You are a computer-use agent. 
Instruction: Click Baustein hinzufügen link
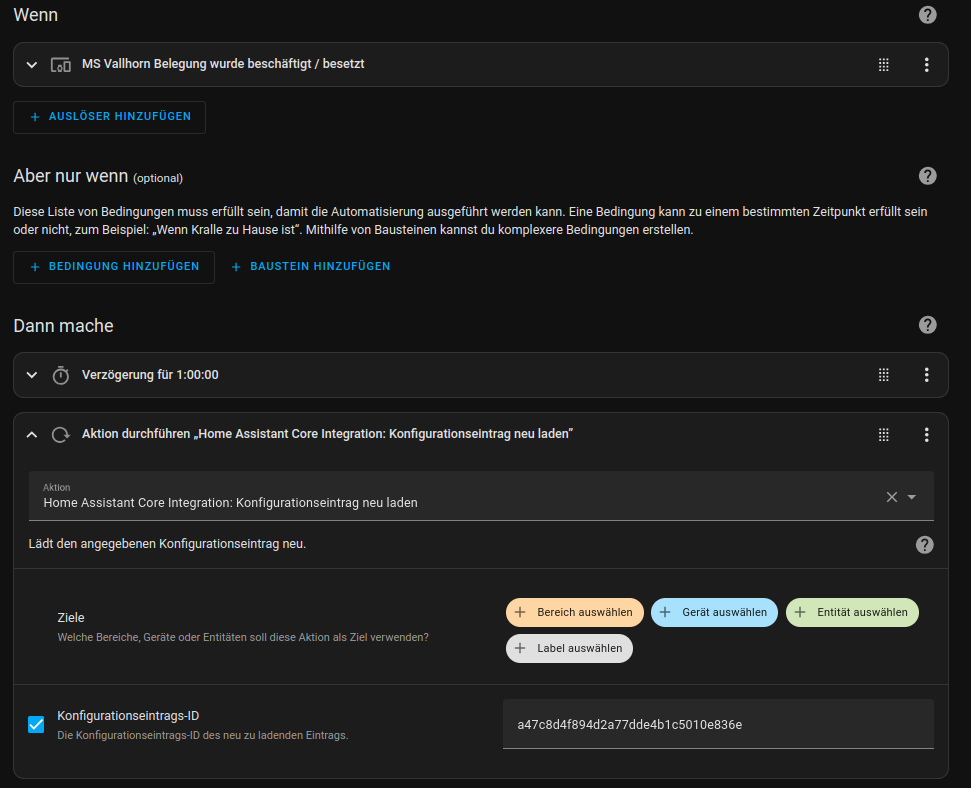[310, 267]
